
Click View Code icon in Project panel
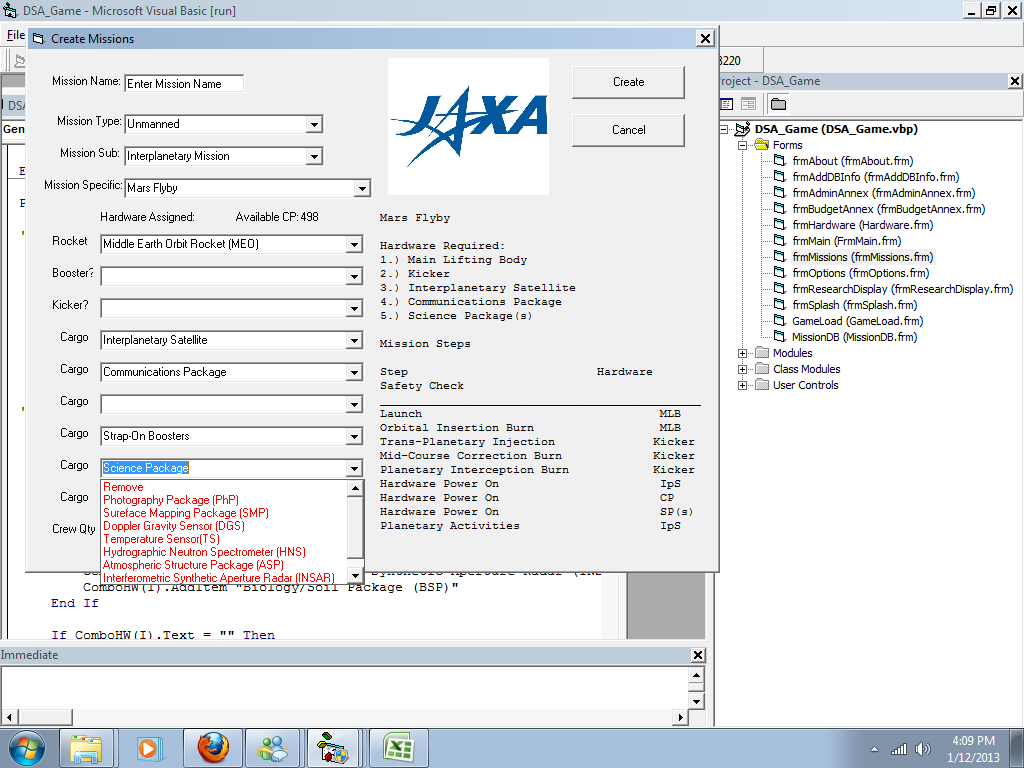click(x=727, y=104)
